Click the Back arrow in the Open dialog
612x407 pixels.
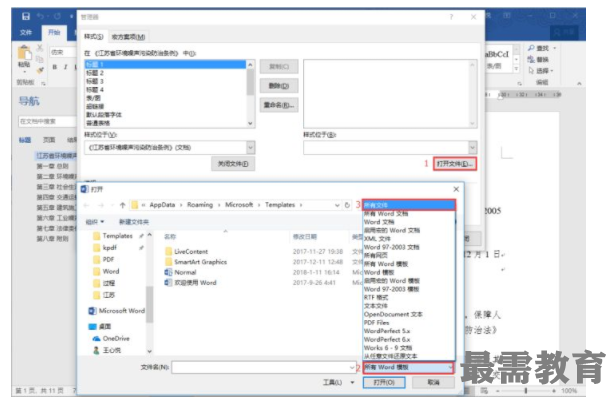point(87,205)
